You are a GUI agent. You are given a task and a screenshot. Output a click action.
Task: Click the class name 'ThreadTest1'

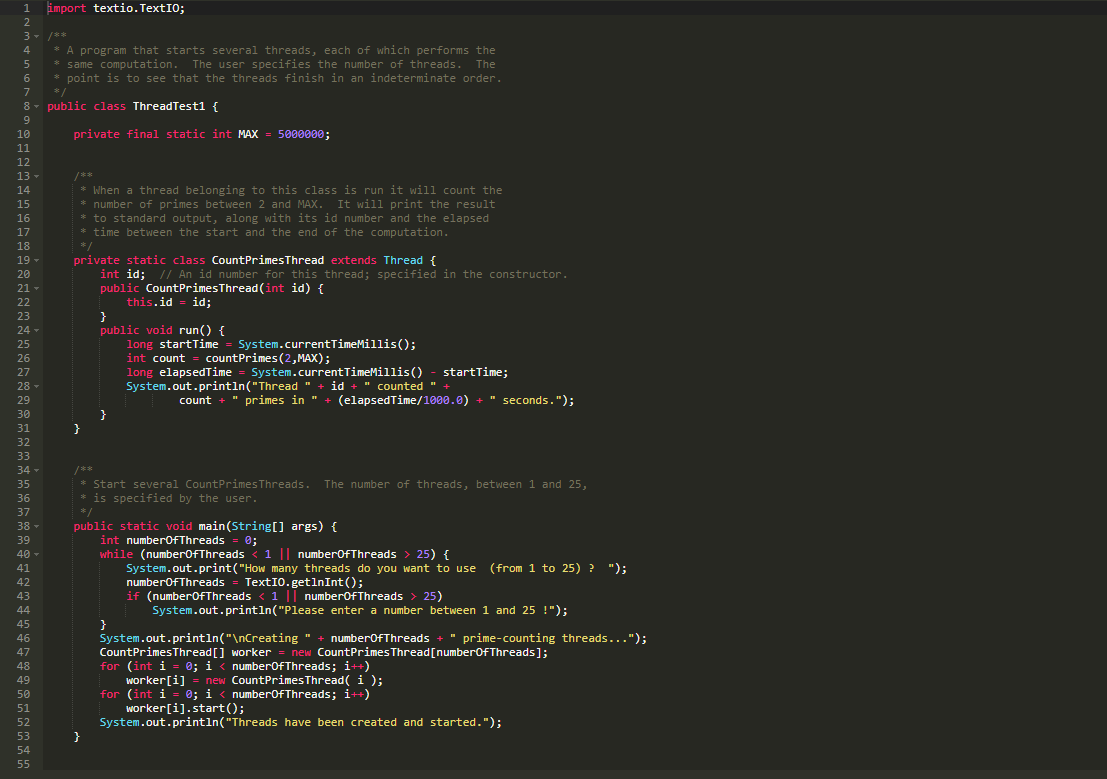coord(169,106)
